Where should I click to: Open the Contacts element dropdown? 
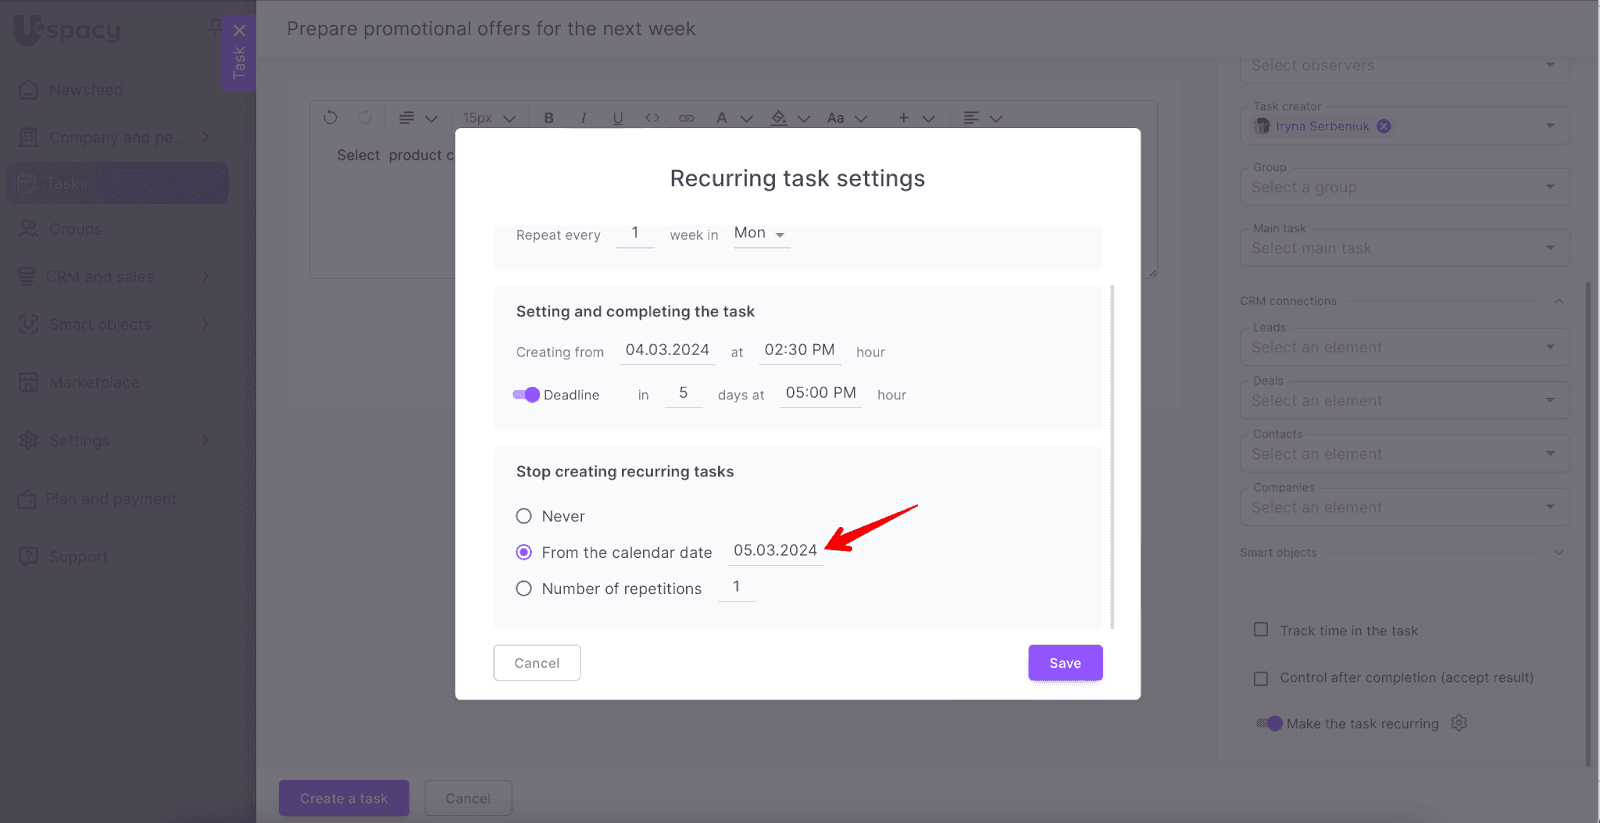click(1404, 454)
